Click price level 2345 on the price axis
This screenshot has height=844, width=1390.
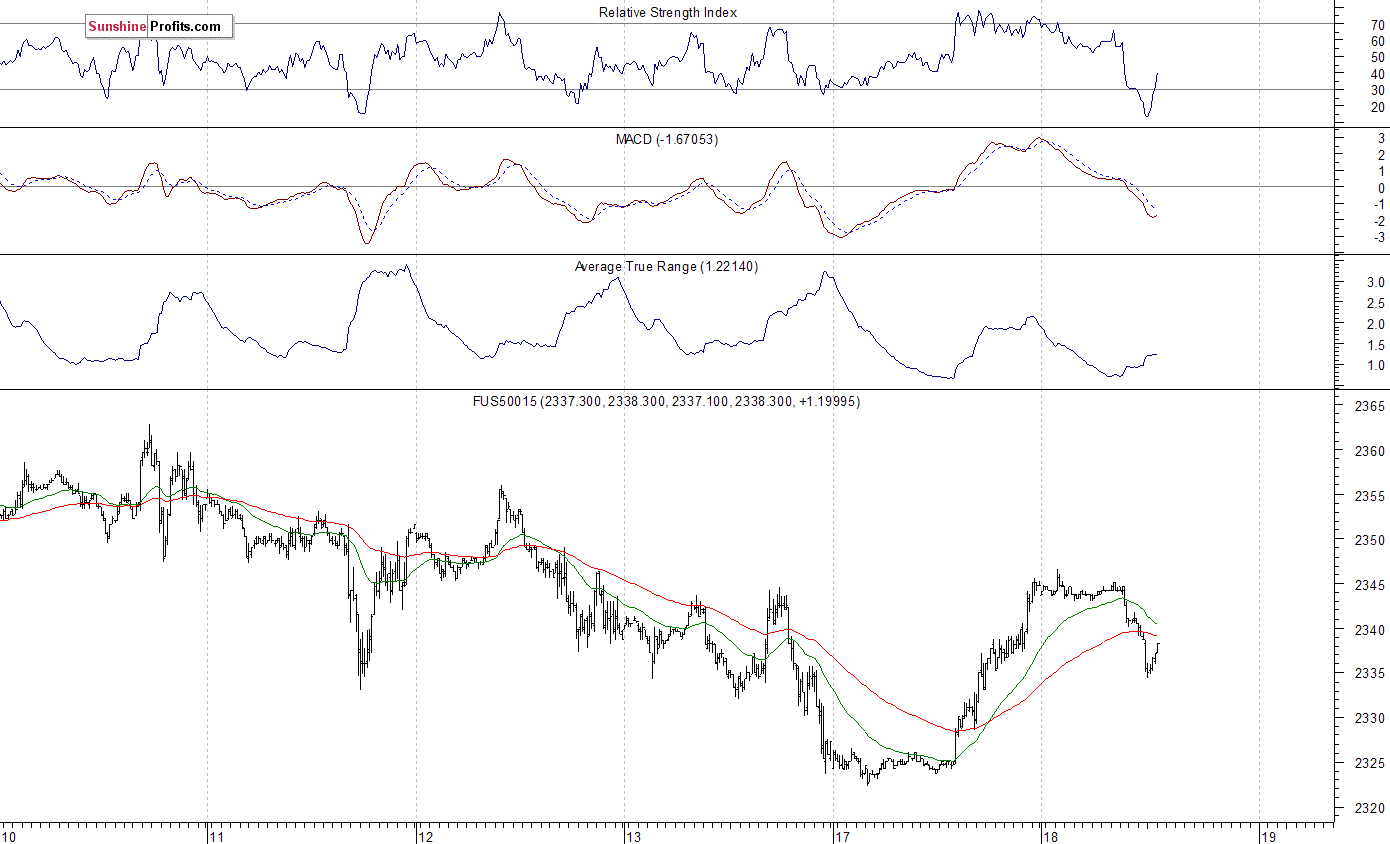1369,585
